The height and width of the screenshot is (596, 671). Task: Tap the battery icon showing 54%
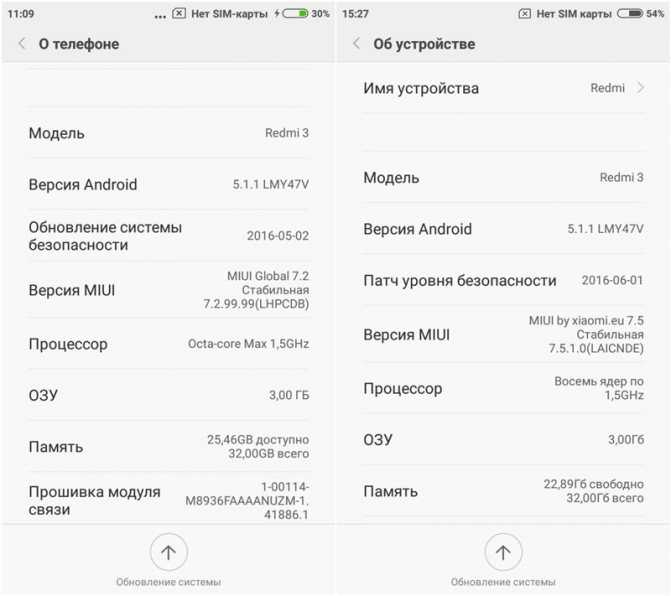point(629,14)
